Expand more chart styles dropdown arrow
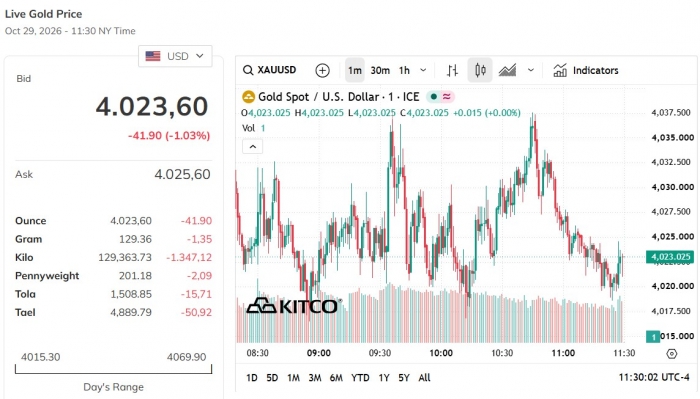The image size is (700, 399). 530,70
